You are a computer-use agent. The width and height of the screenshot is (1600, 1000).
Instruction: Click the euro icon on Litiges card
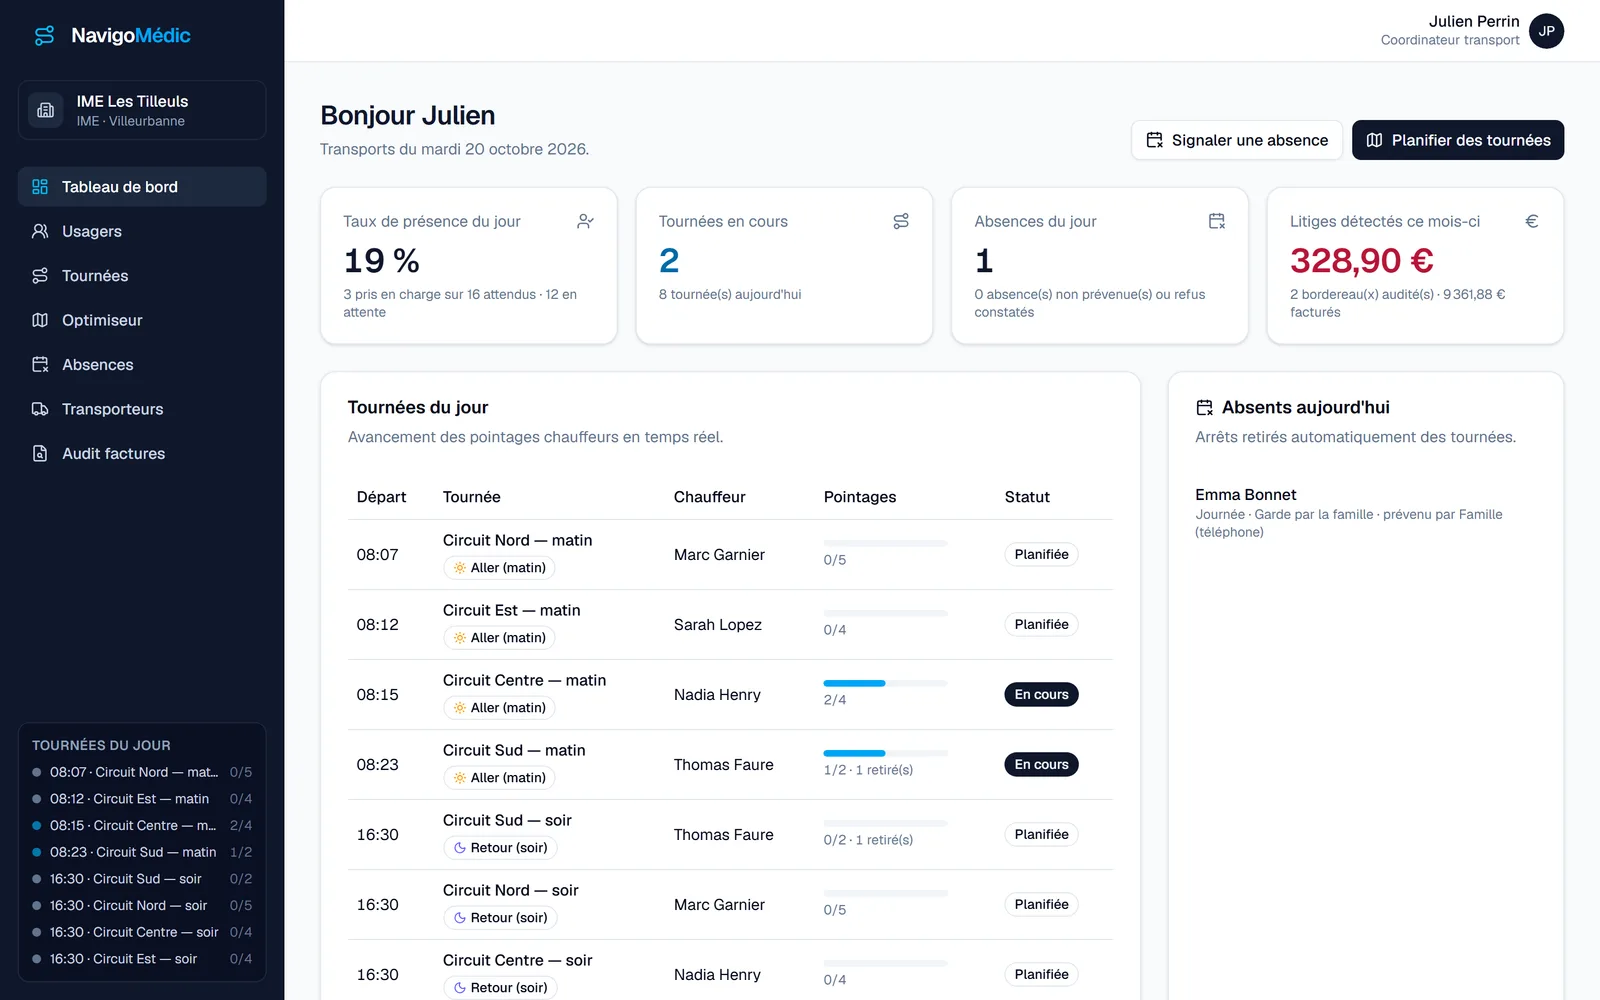coord(1531,221)
